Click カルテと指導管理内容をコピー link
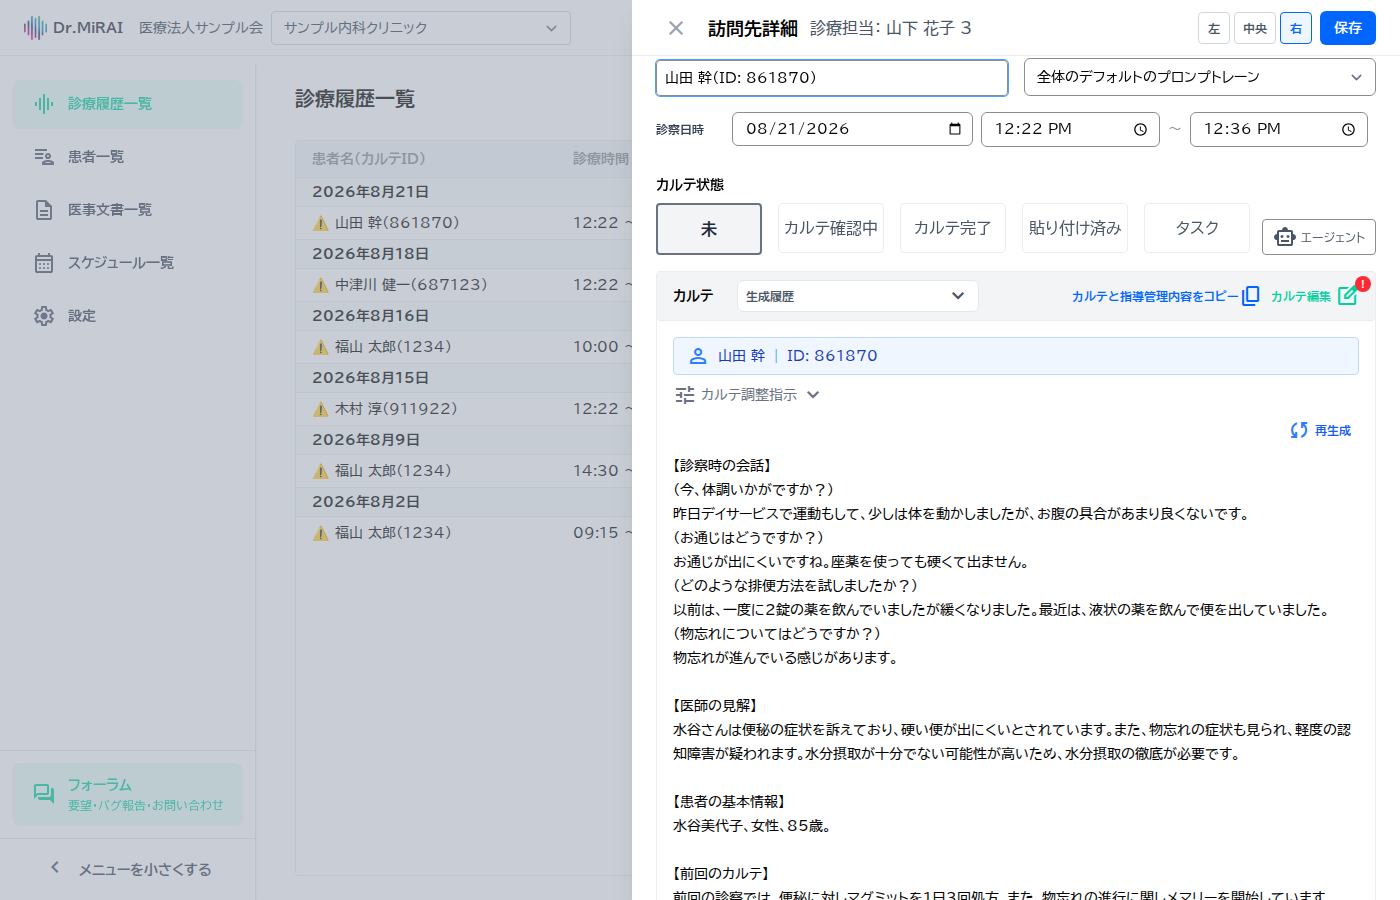 coord(1155,296)
